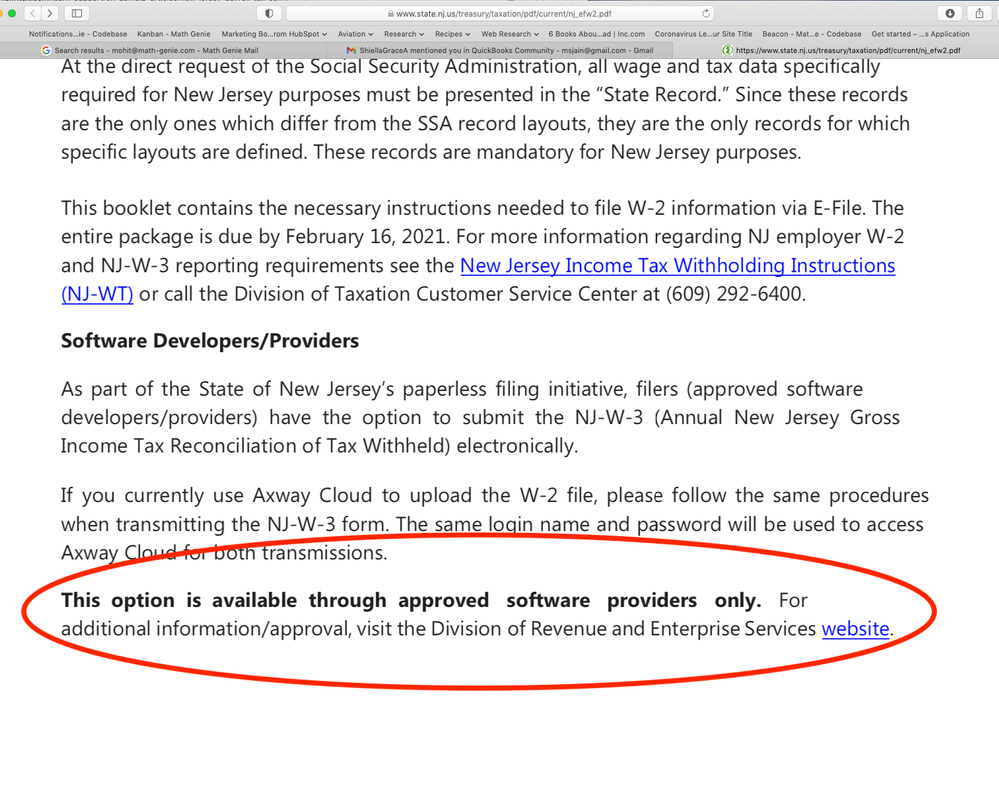Open the Get started Application bookmark

[920, 34]
